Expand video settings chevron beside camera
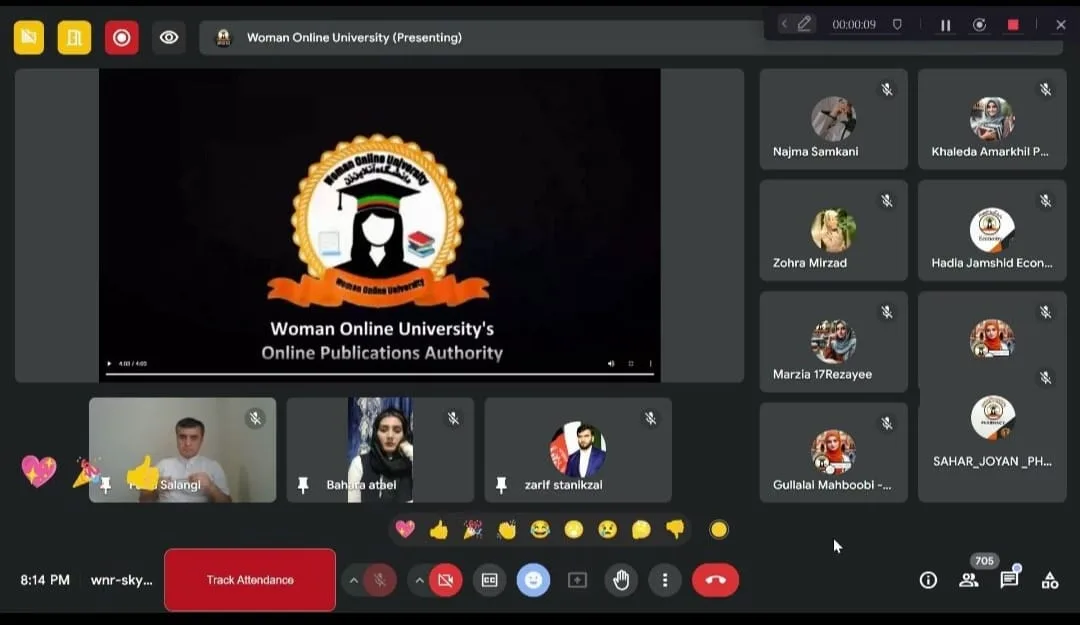This screenshot has height=625, width=1080. coord(419,580)
